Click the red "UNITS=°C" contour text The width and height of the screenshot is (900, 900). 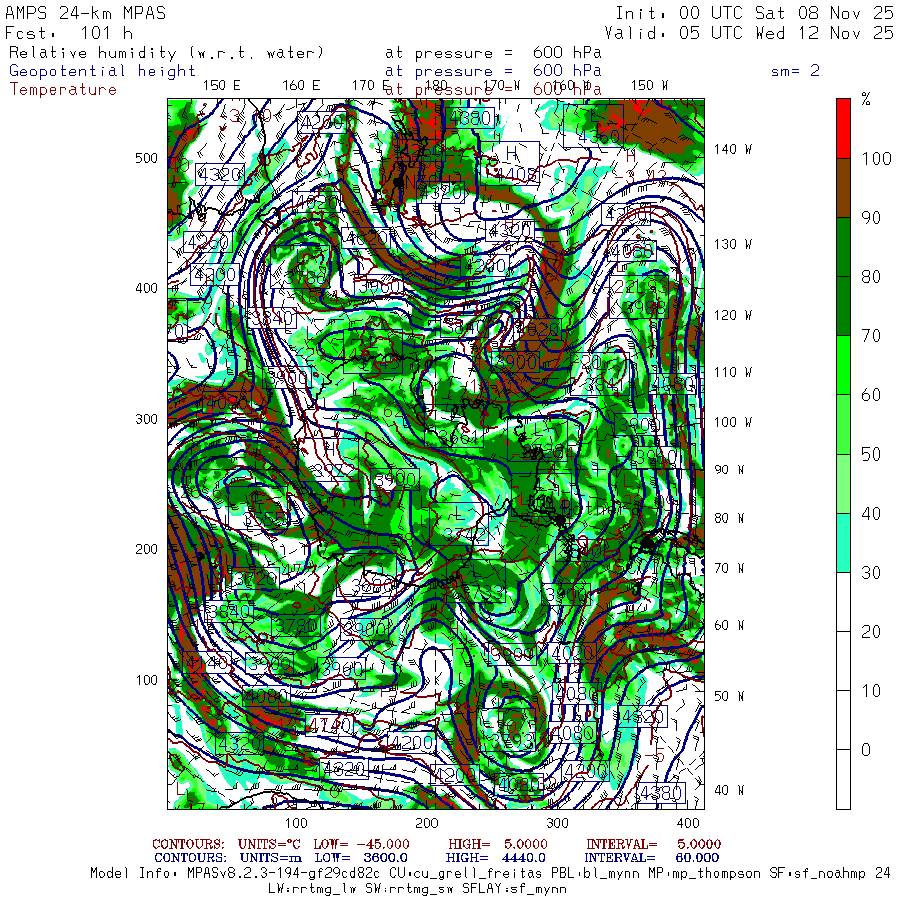(x=270, y=844)
